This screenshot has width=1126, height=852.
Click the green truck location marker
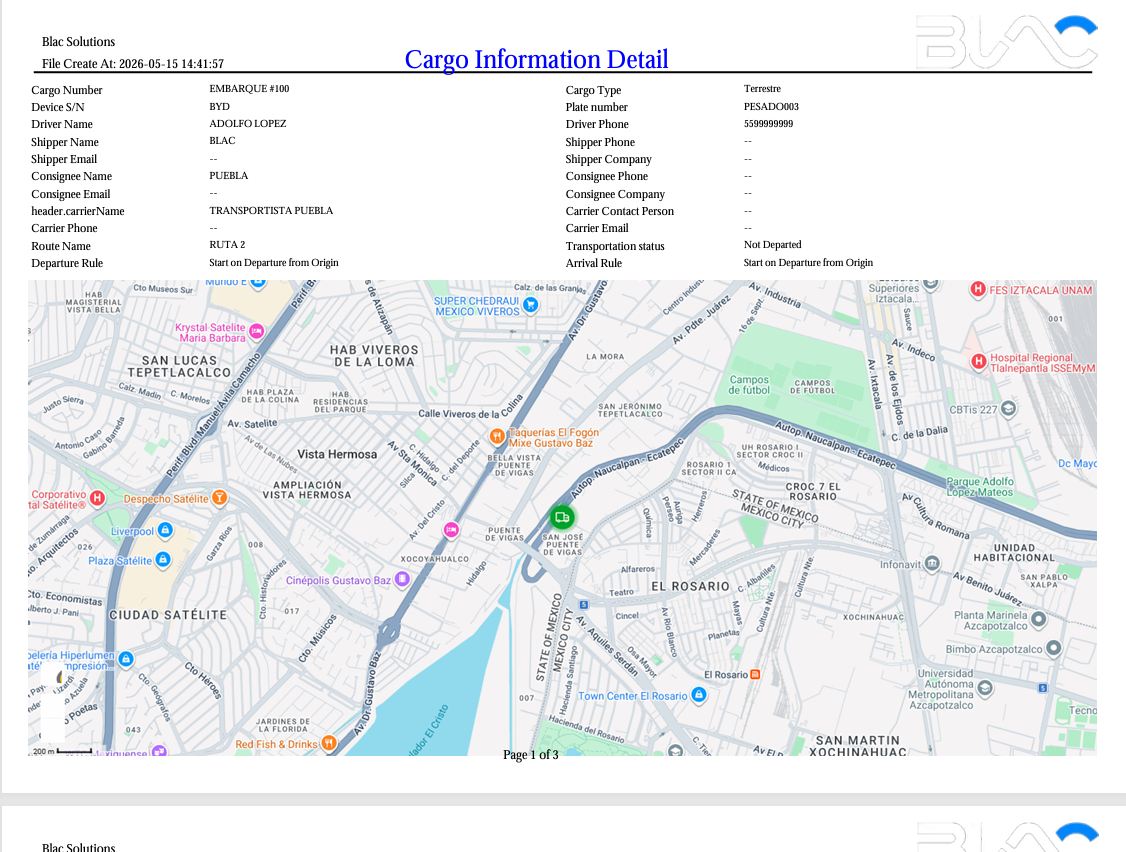tap(562, 517)
